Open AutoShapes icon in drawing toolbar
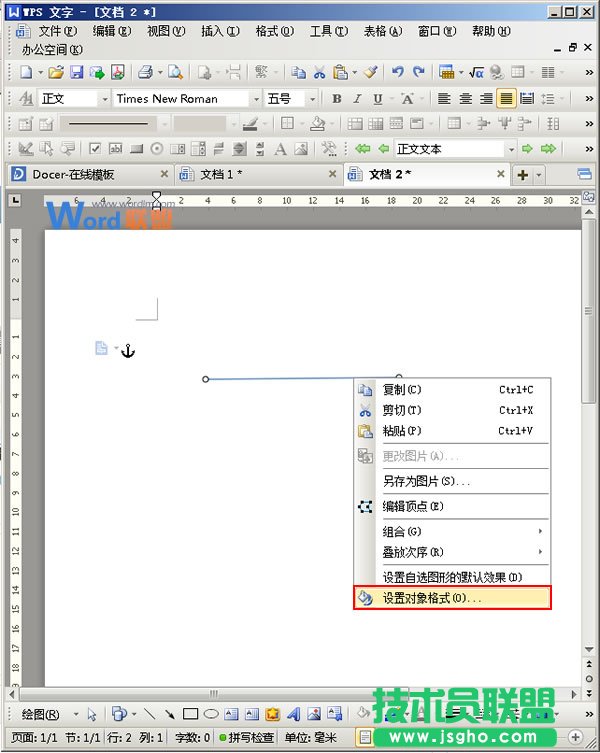 point(119,714)
